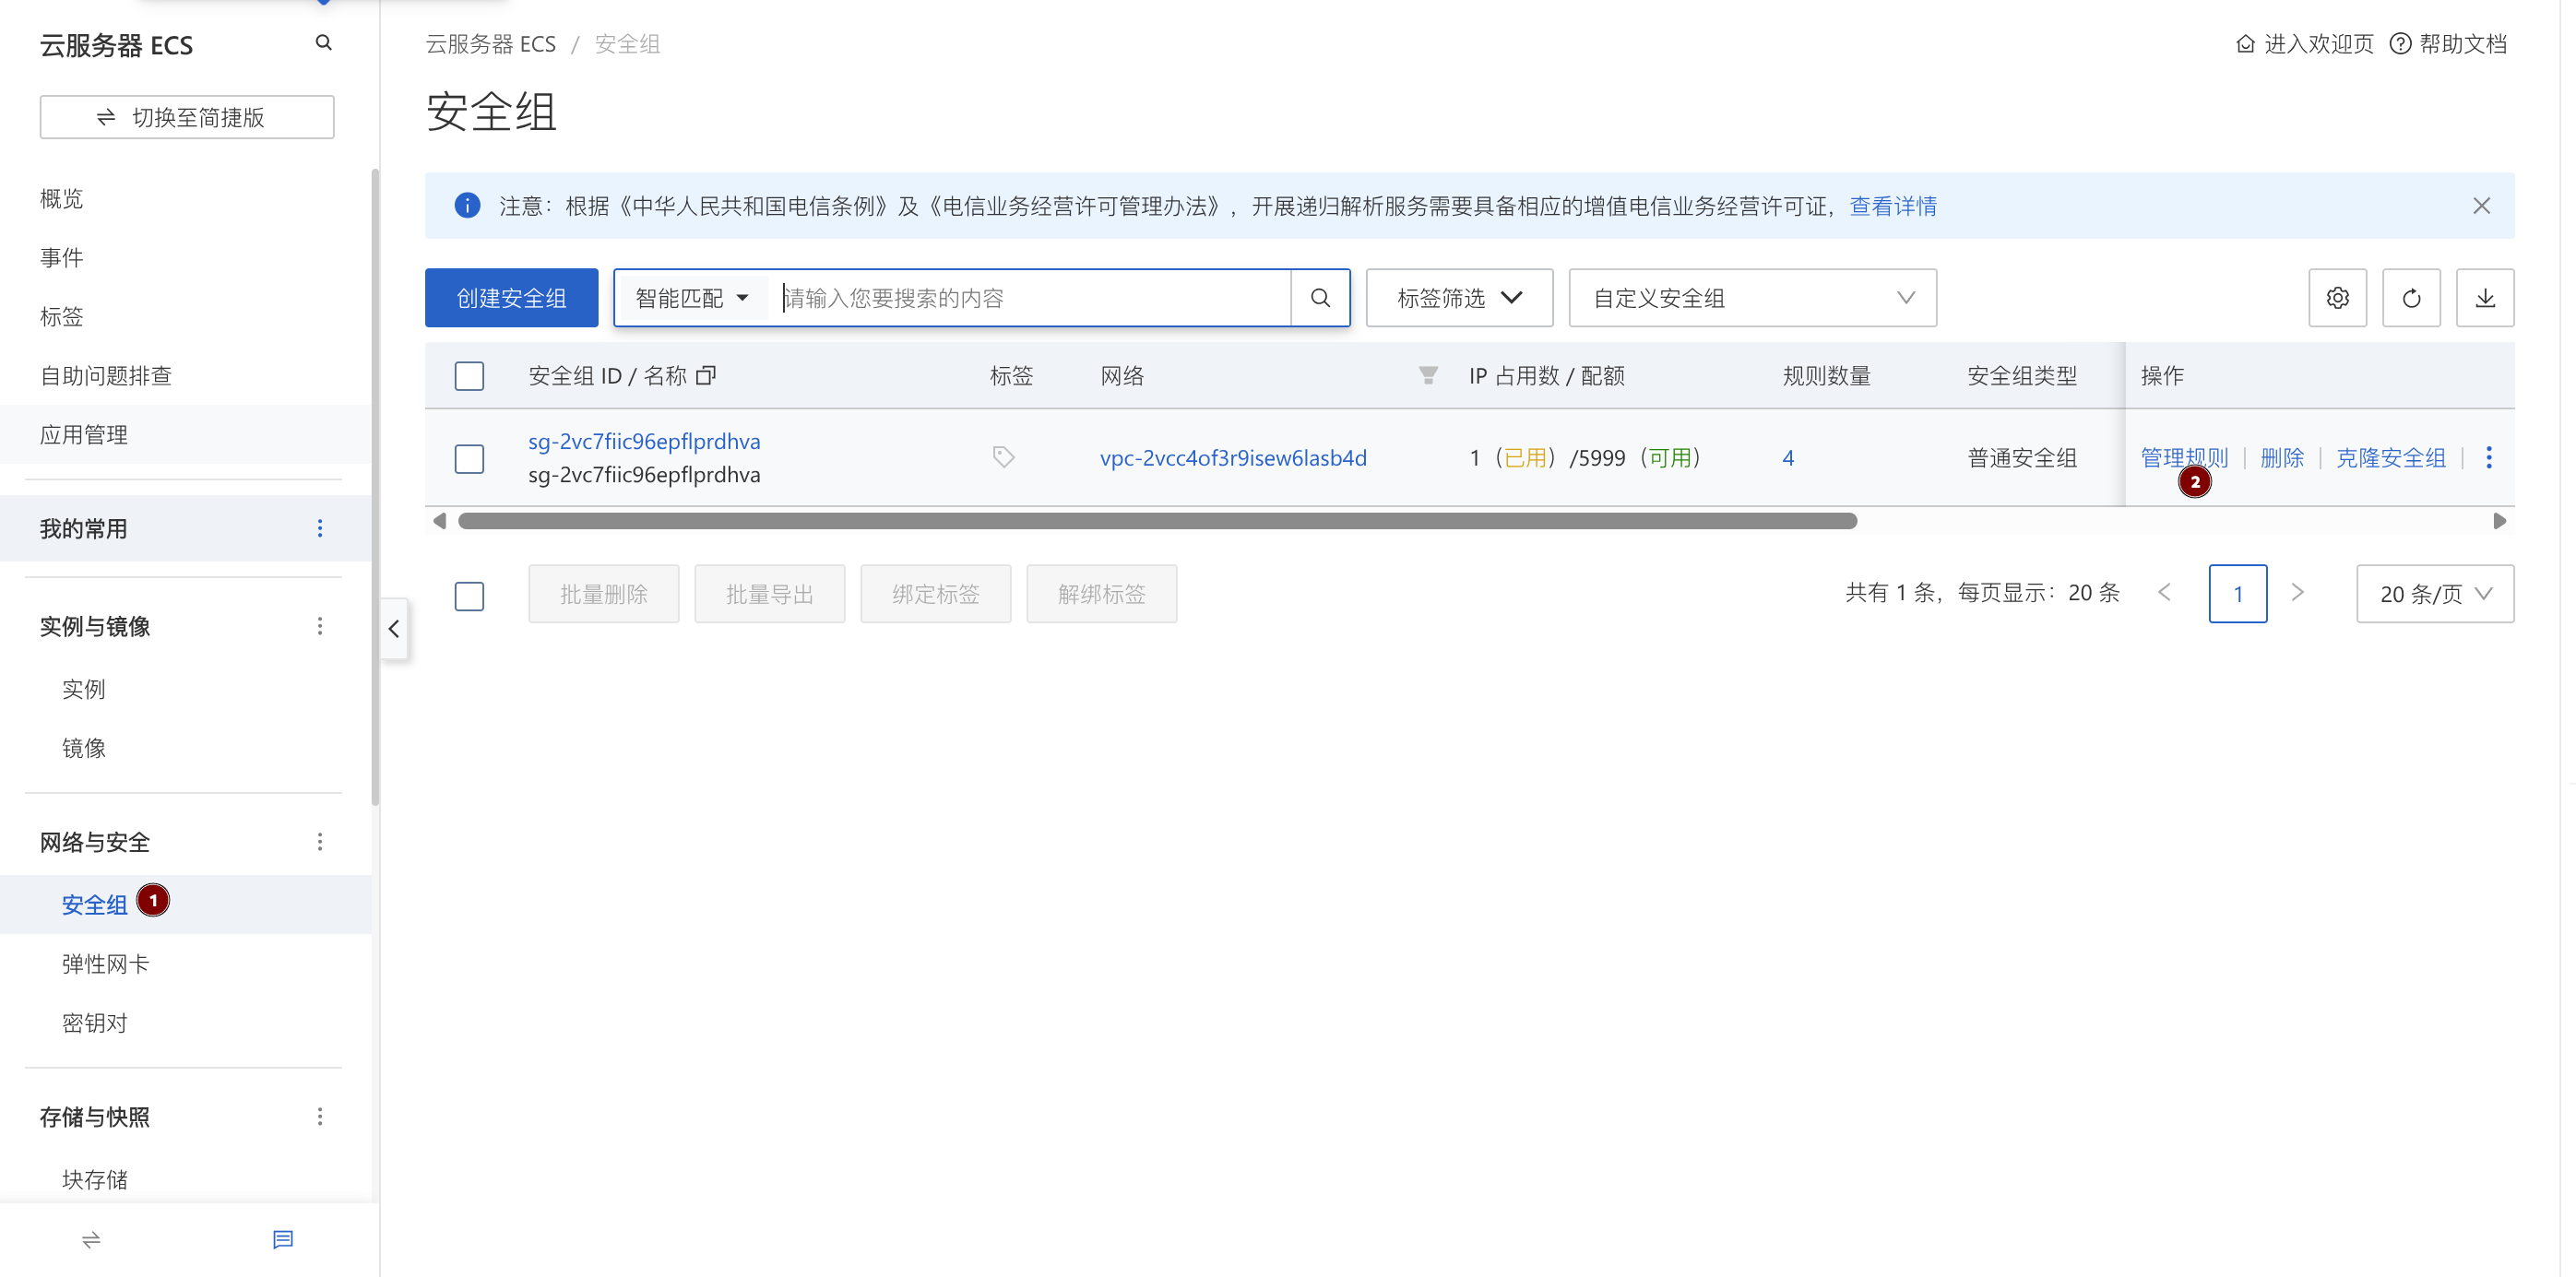Copy security group IDs via header icon
The image size is (2576, 1277).
coord(706,375)
